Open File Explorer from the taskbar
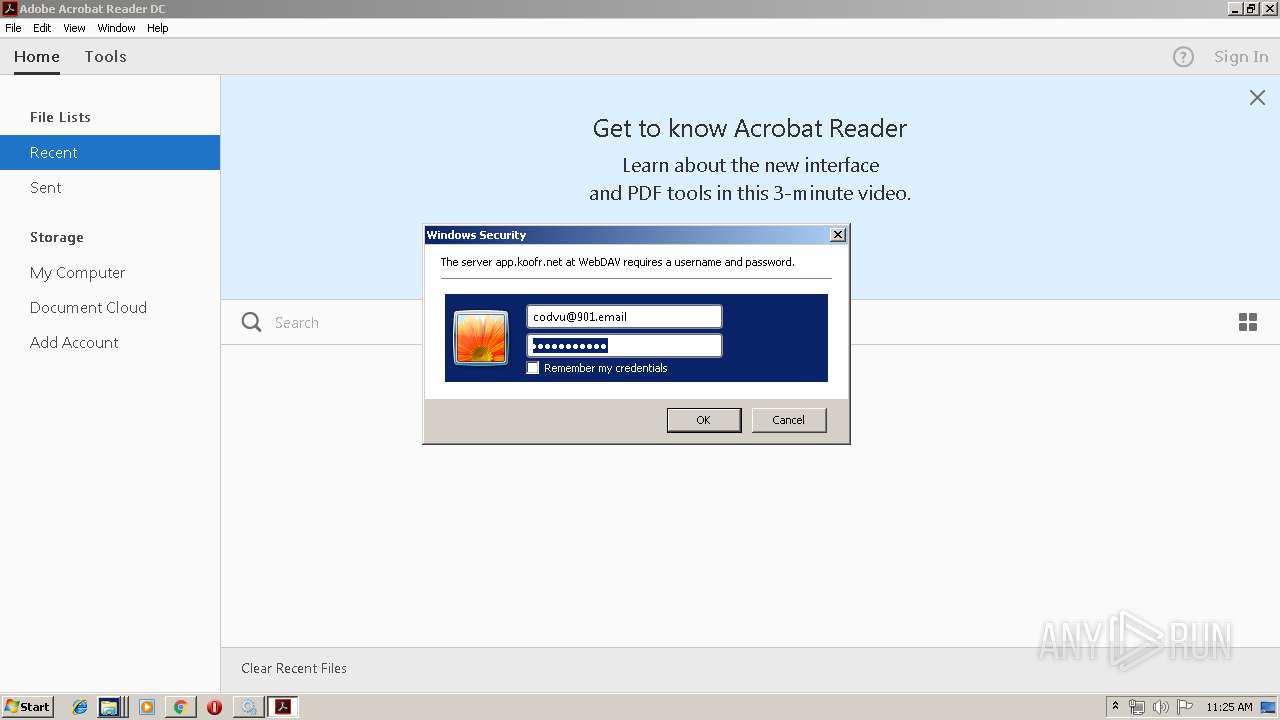1280x720 pixels. [109, 707]
